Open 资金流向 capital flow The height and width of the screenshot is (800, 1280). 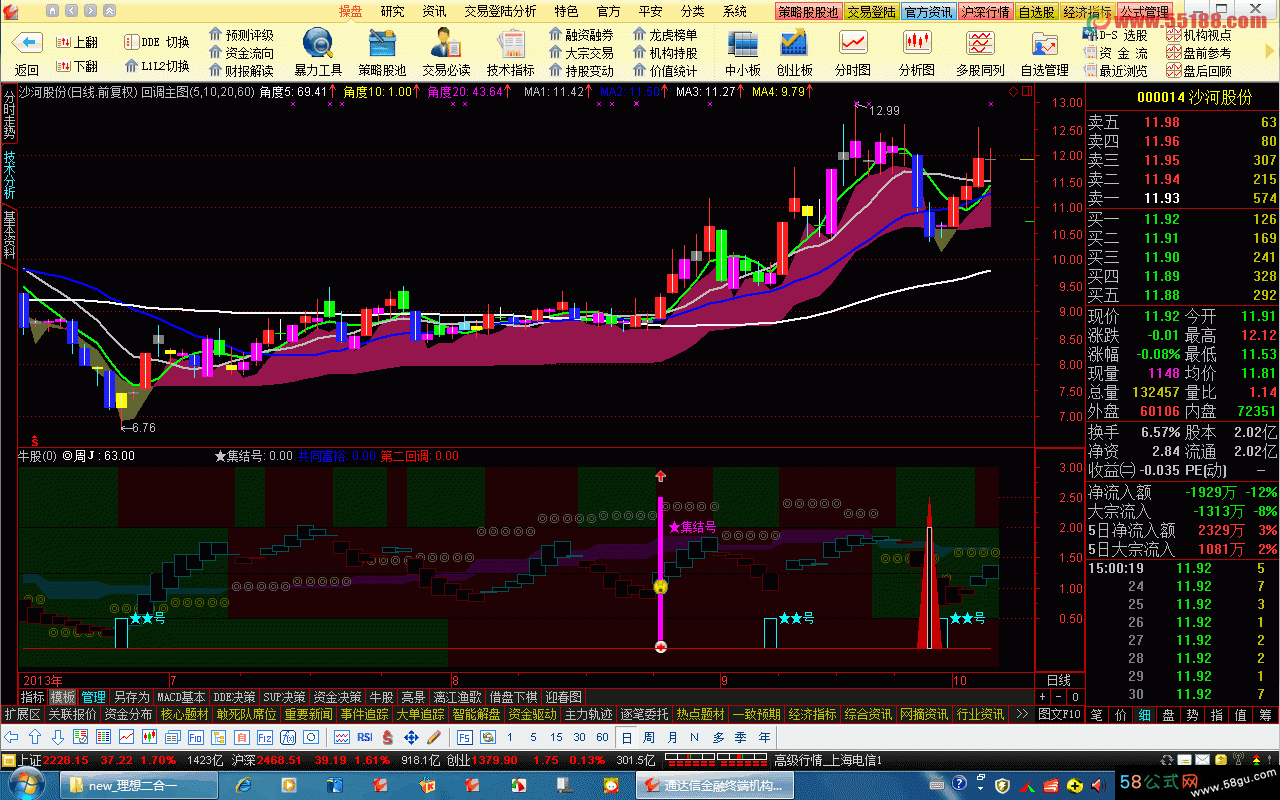(241, 53)
